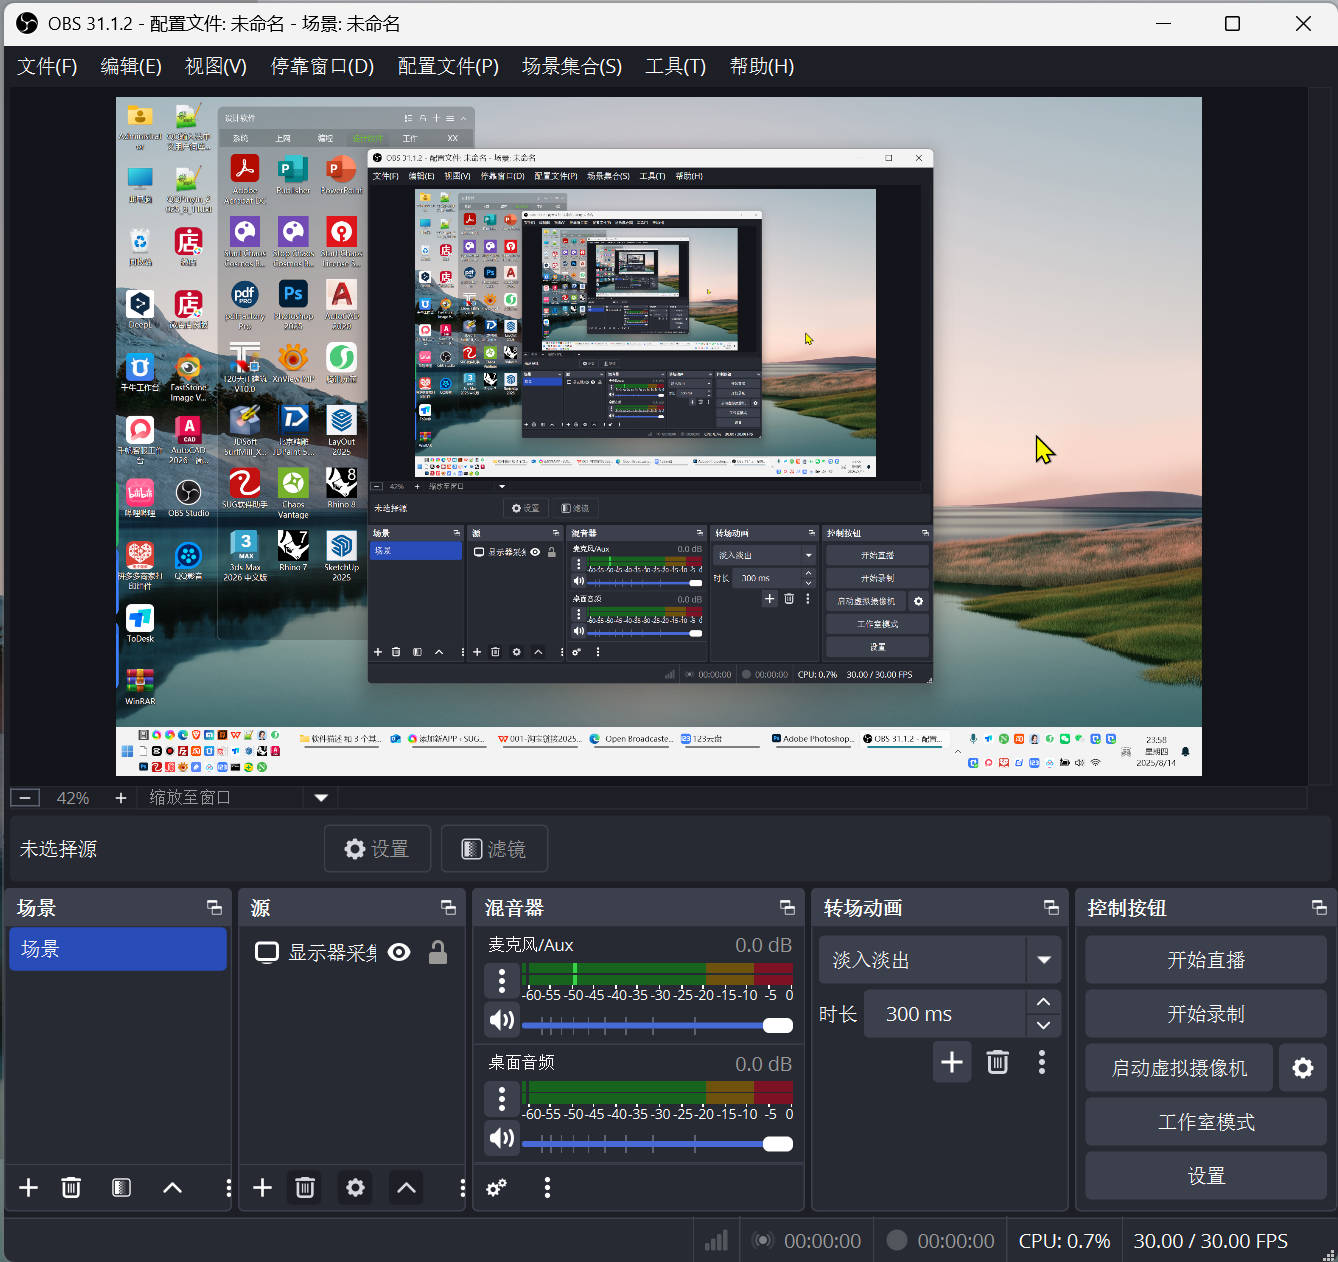Open transition properties dots menu
The width and height of the screenshot is (1338, 1262).
tap(1042, 1062)
